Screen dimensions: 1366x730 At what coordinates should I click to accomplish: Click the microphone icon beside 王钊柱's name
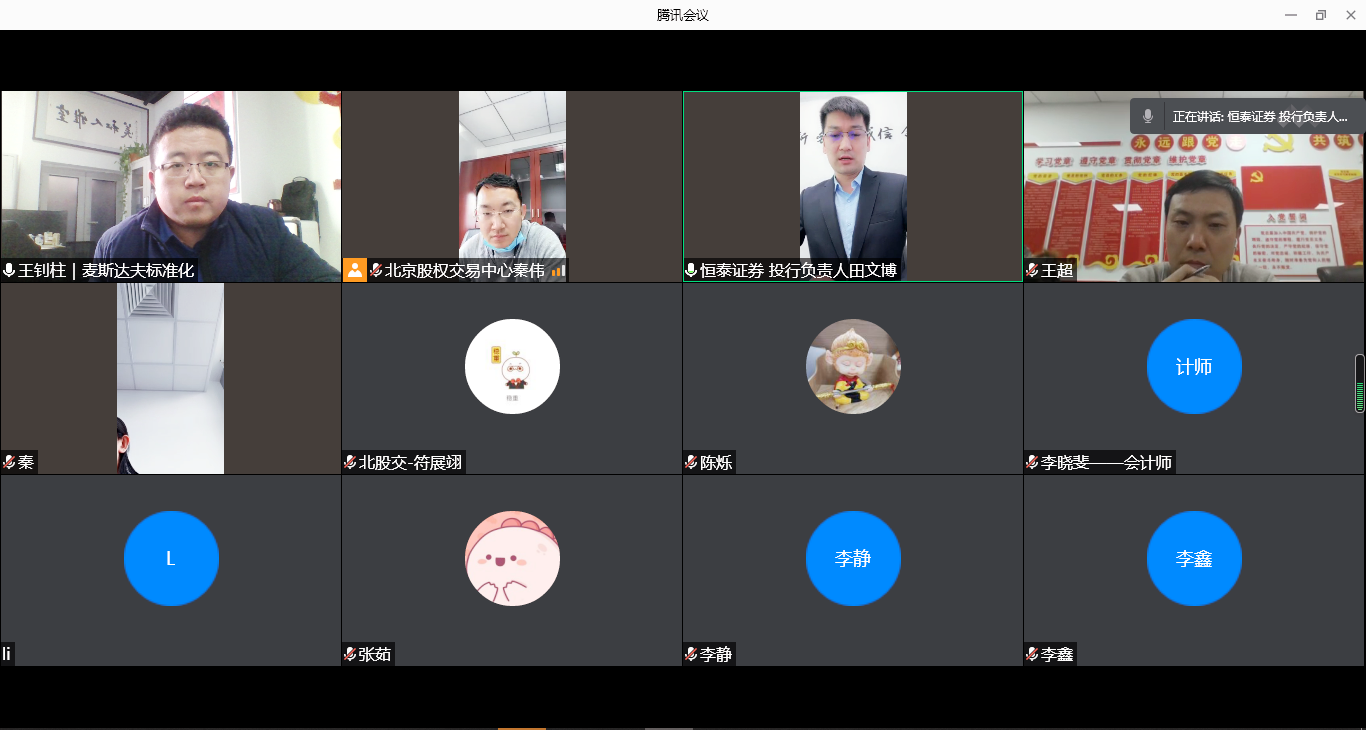9,271
